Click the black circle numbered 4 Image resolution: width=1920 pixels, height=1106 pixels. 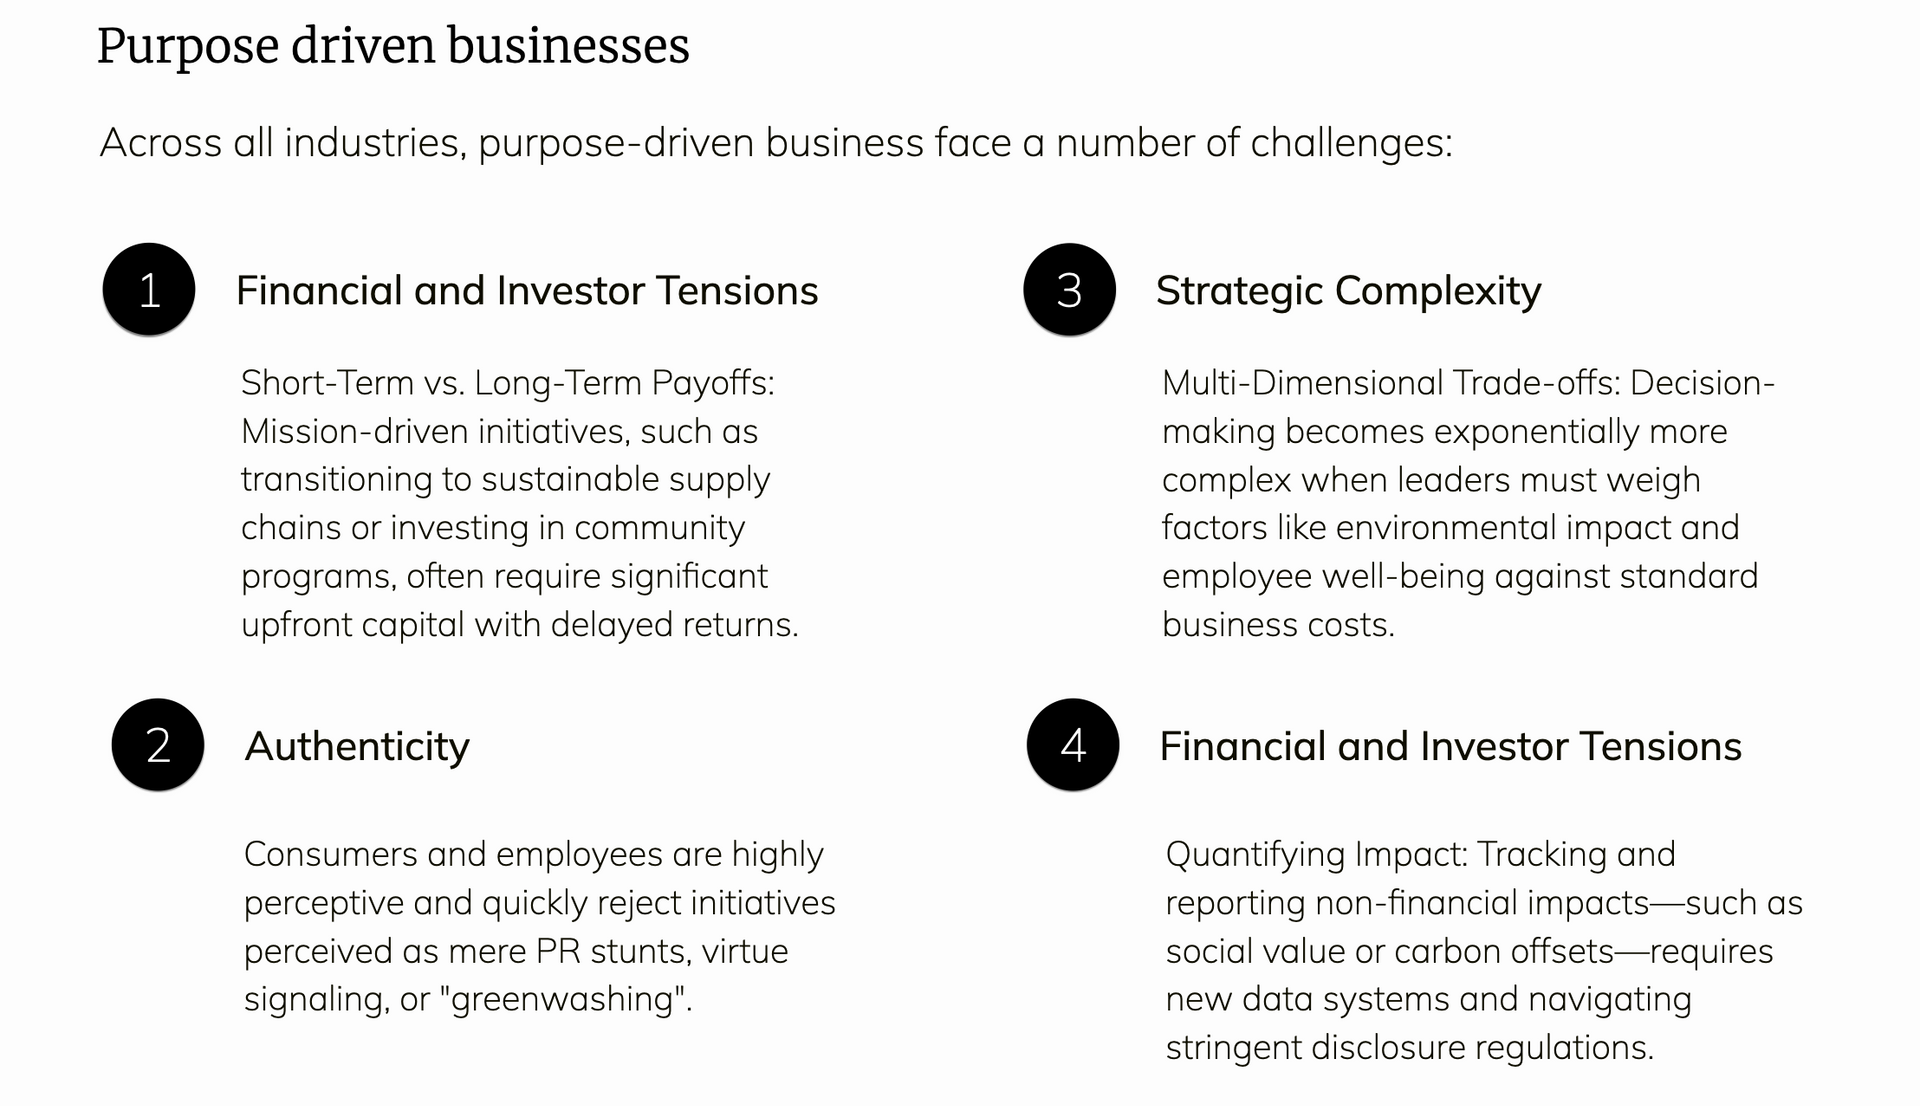(x=1073, y=745)
